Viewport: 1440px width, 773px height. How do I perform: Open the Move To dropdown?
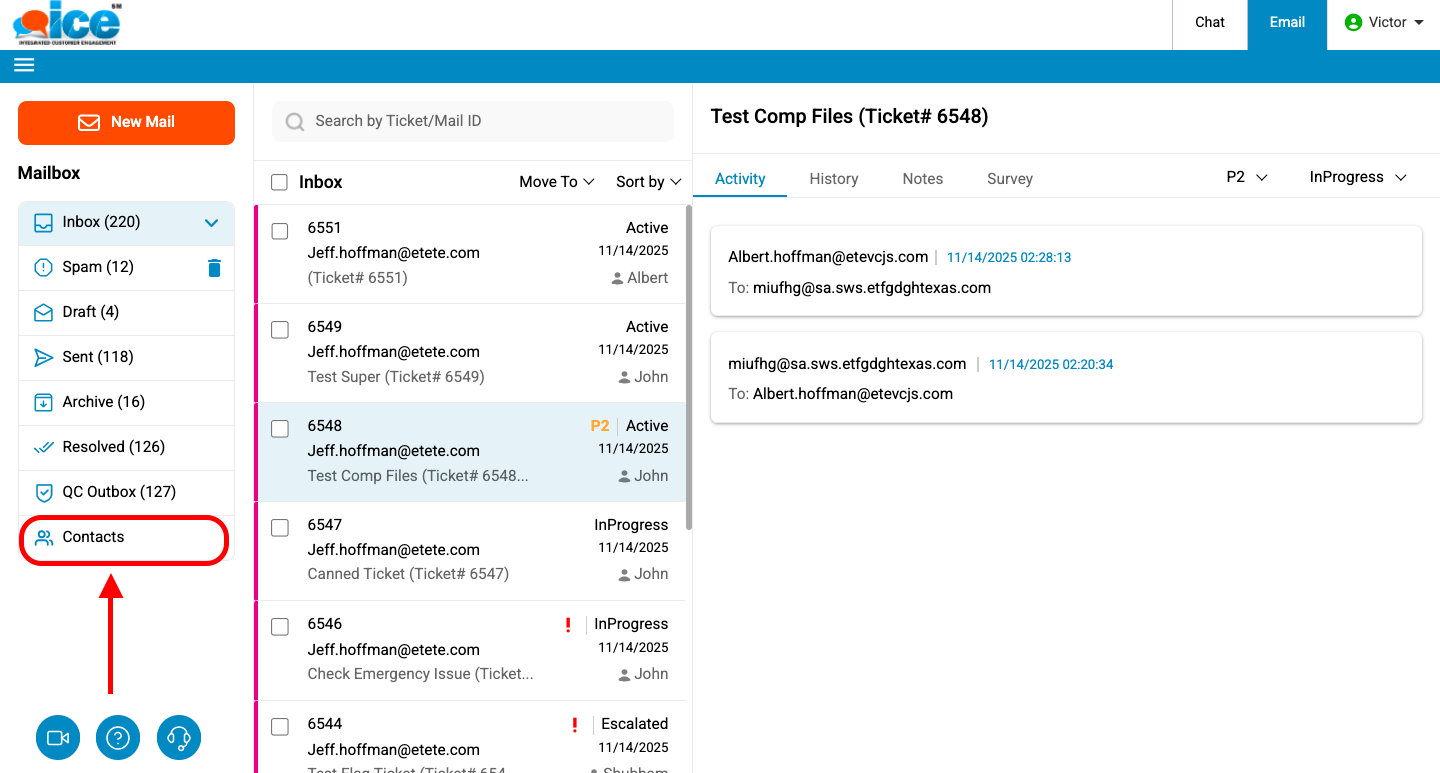[556, 182]
